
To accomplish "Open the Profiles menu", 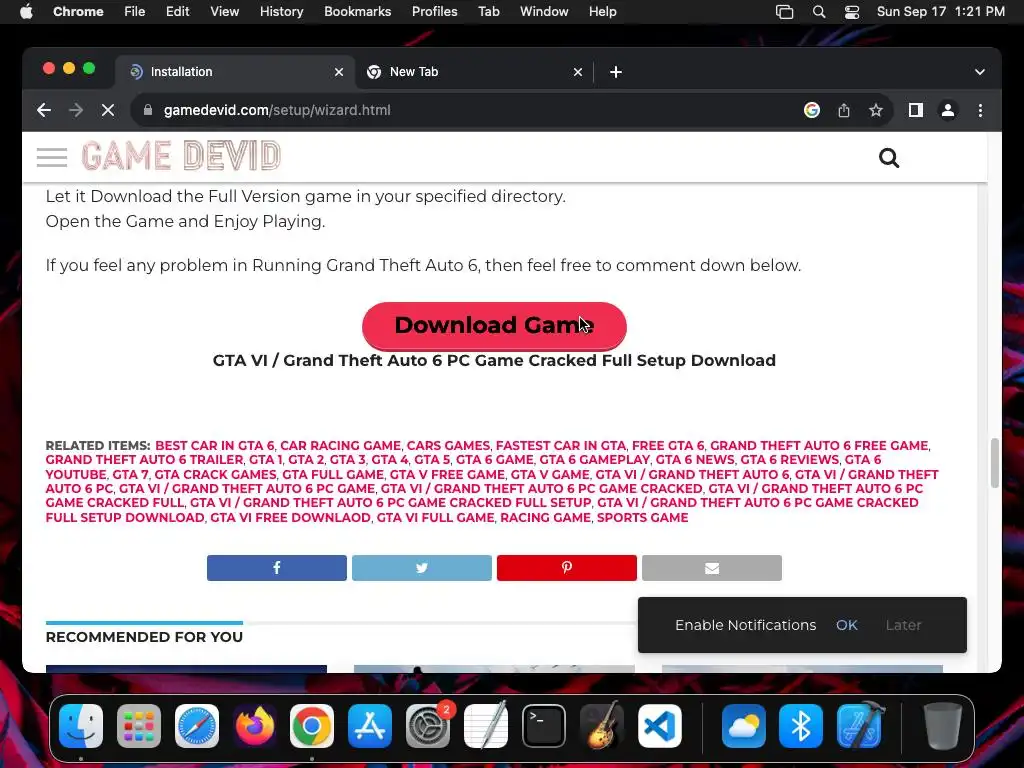I will [434, 12].
